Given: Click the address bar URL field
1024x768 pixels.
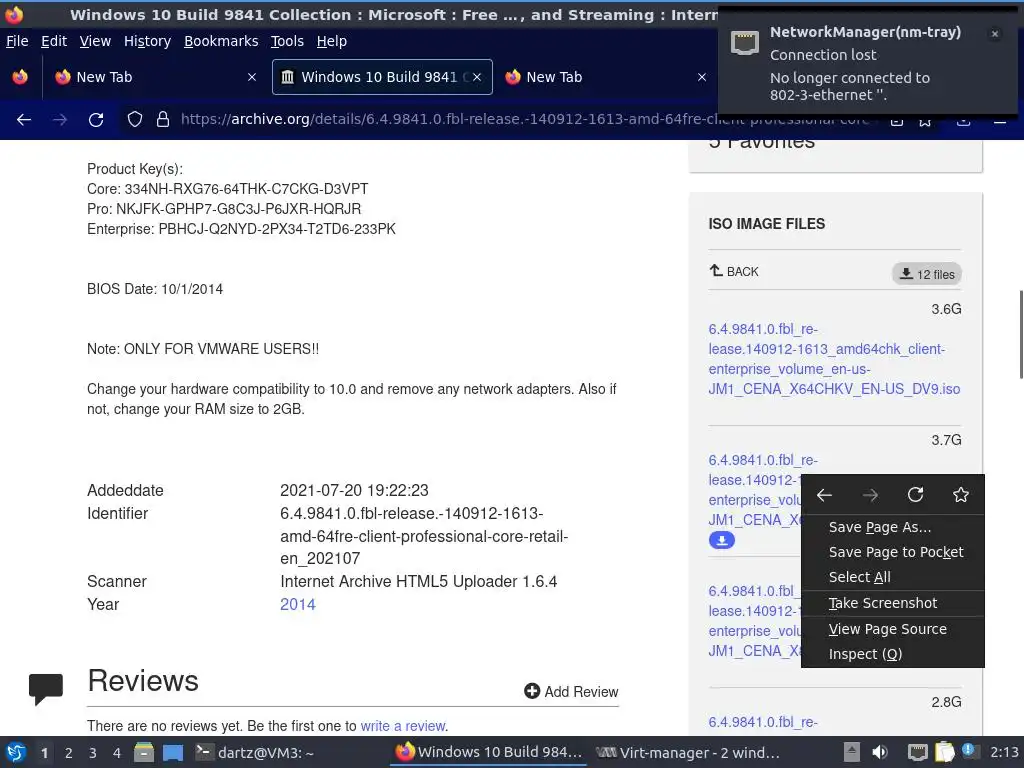Looking at the screenshot, I should click(522, 119).
